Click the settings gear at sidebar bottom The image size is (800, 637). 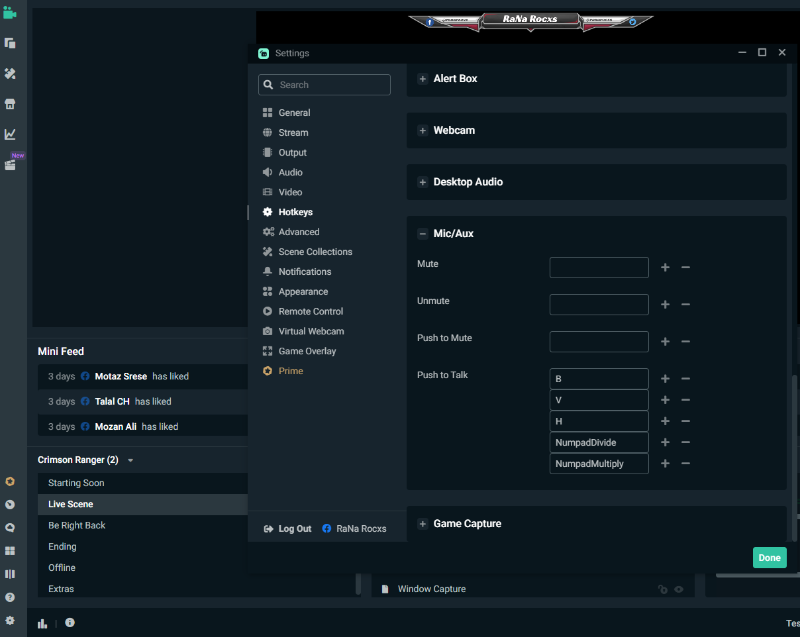click(10, 620)
